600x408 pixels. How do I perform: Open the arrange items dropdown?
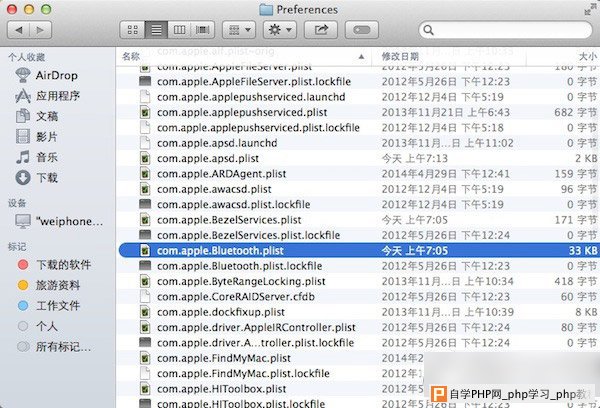click(x=239, y=30)
